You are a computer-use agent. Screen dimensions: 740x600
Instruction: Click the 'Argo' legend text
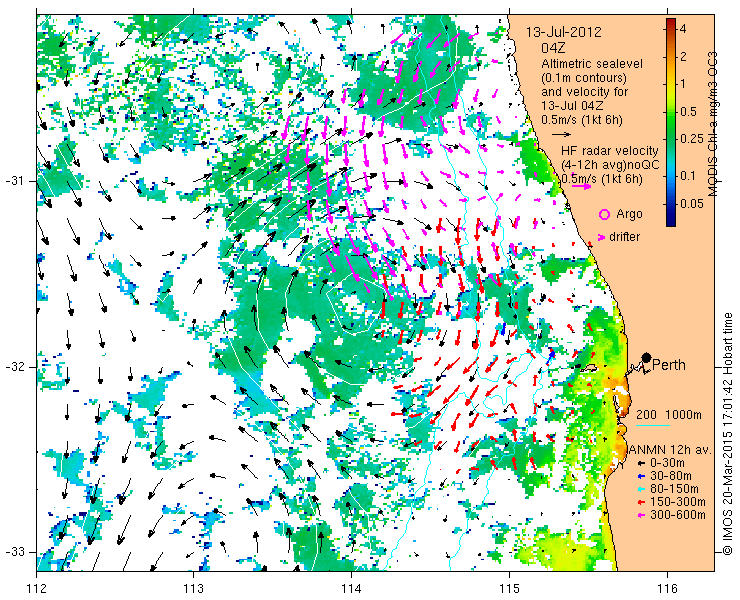click(x=630, y=214)
